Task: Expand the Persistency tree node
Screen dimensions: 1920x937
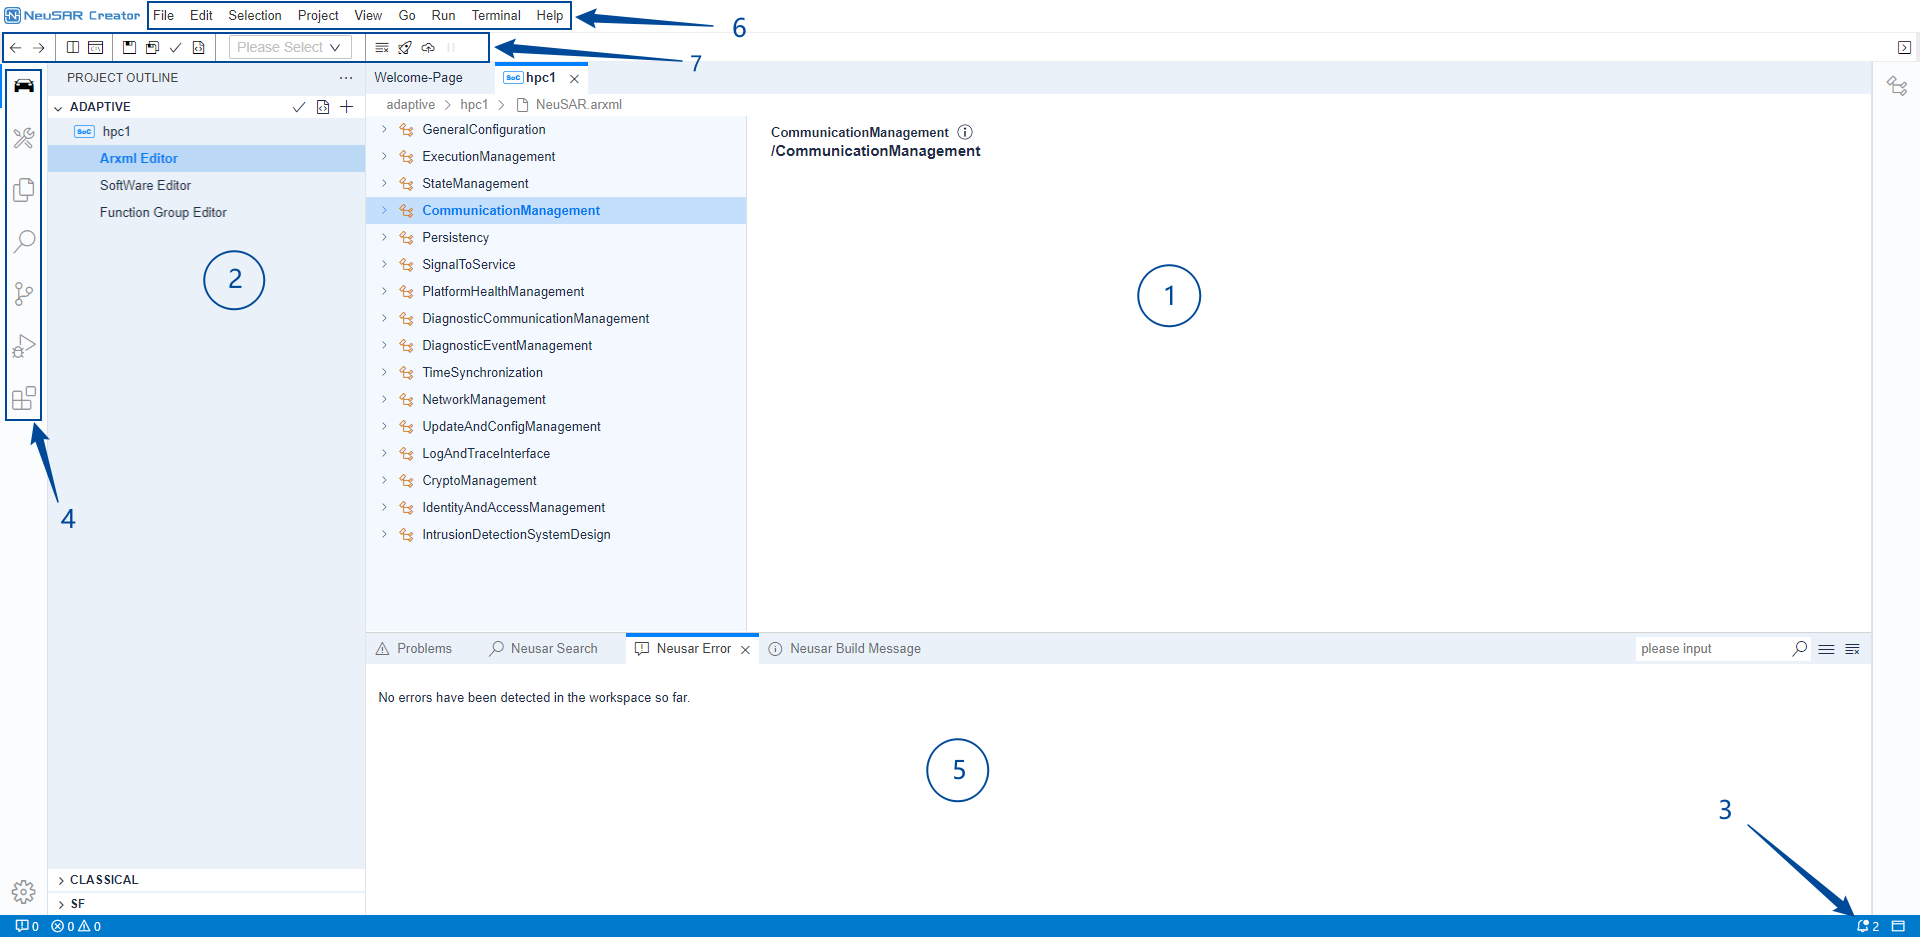Action: point(384,237)
